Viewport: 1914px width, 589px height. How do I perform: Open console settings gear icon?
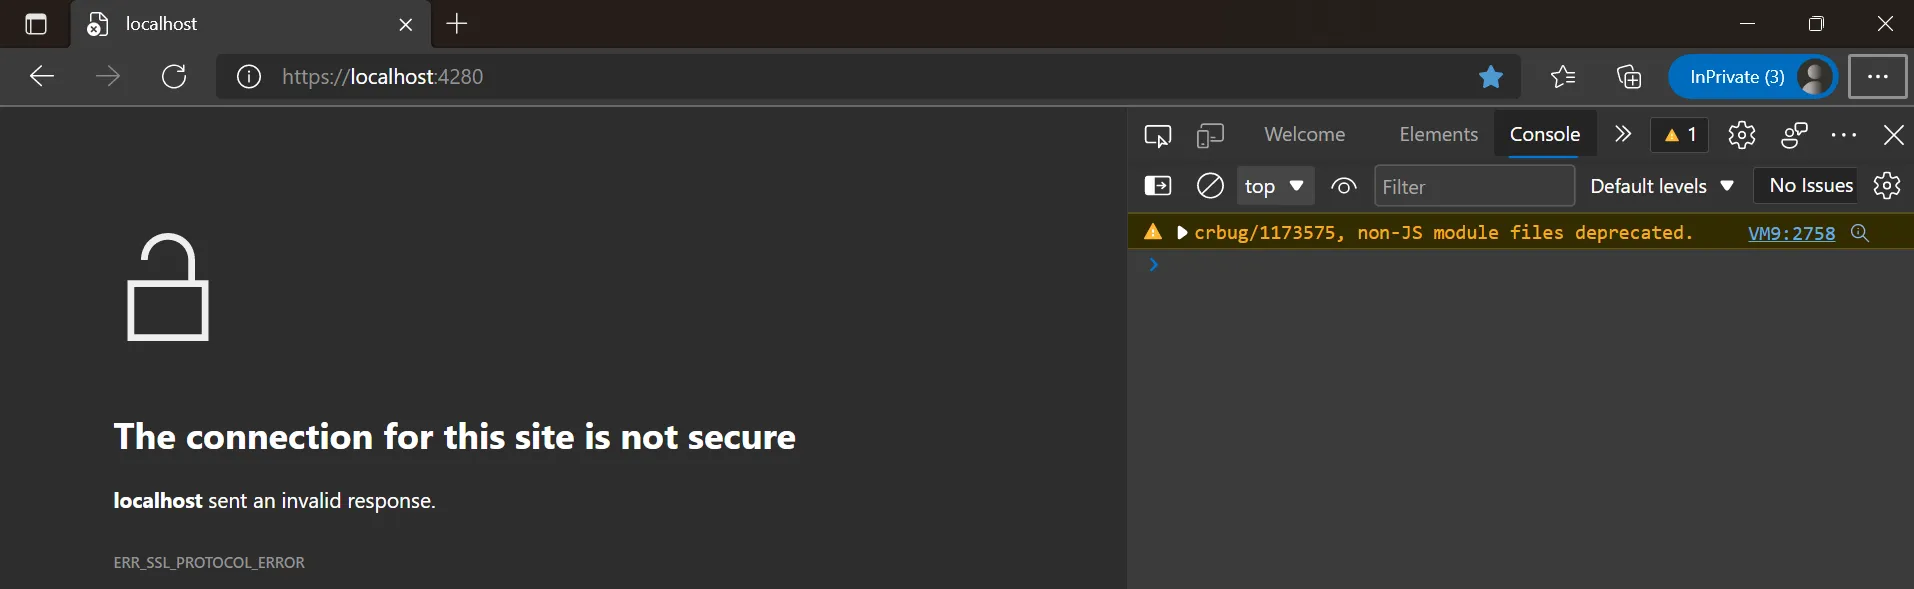1887,186
